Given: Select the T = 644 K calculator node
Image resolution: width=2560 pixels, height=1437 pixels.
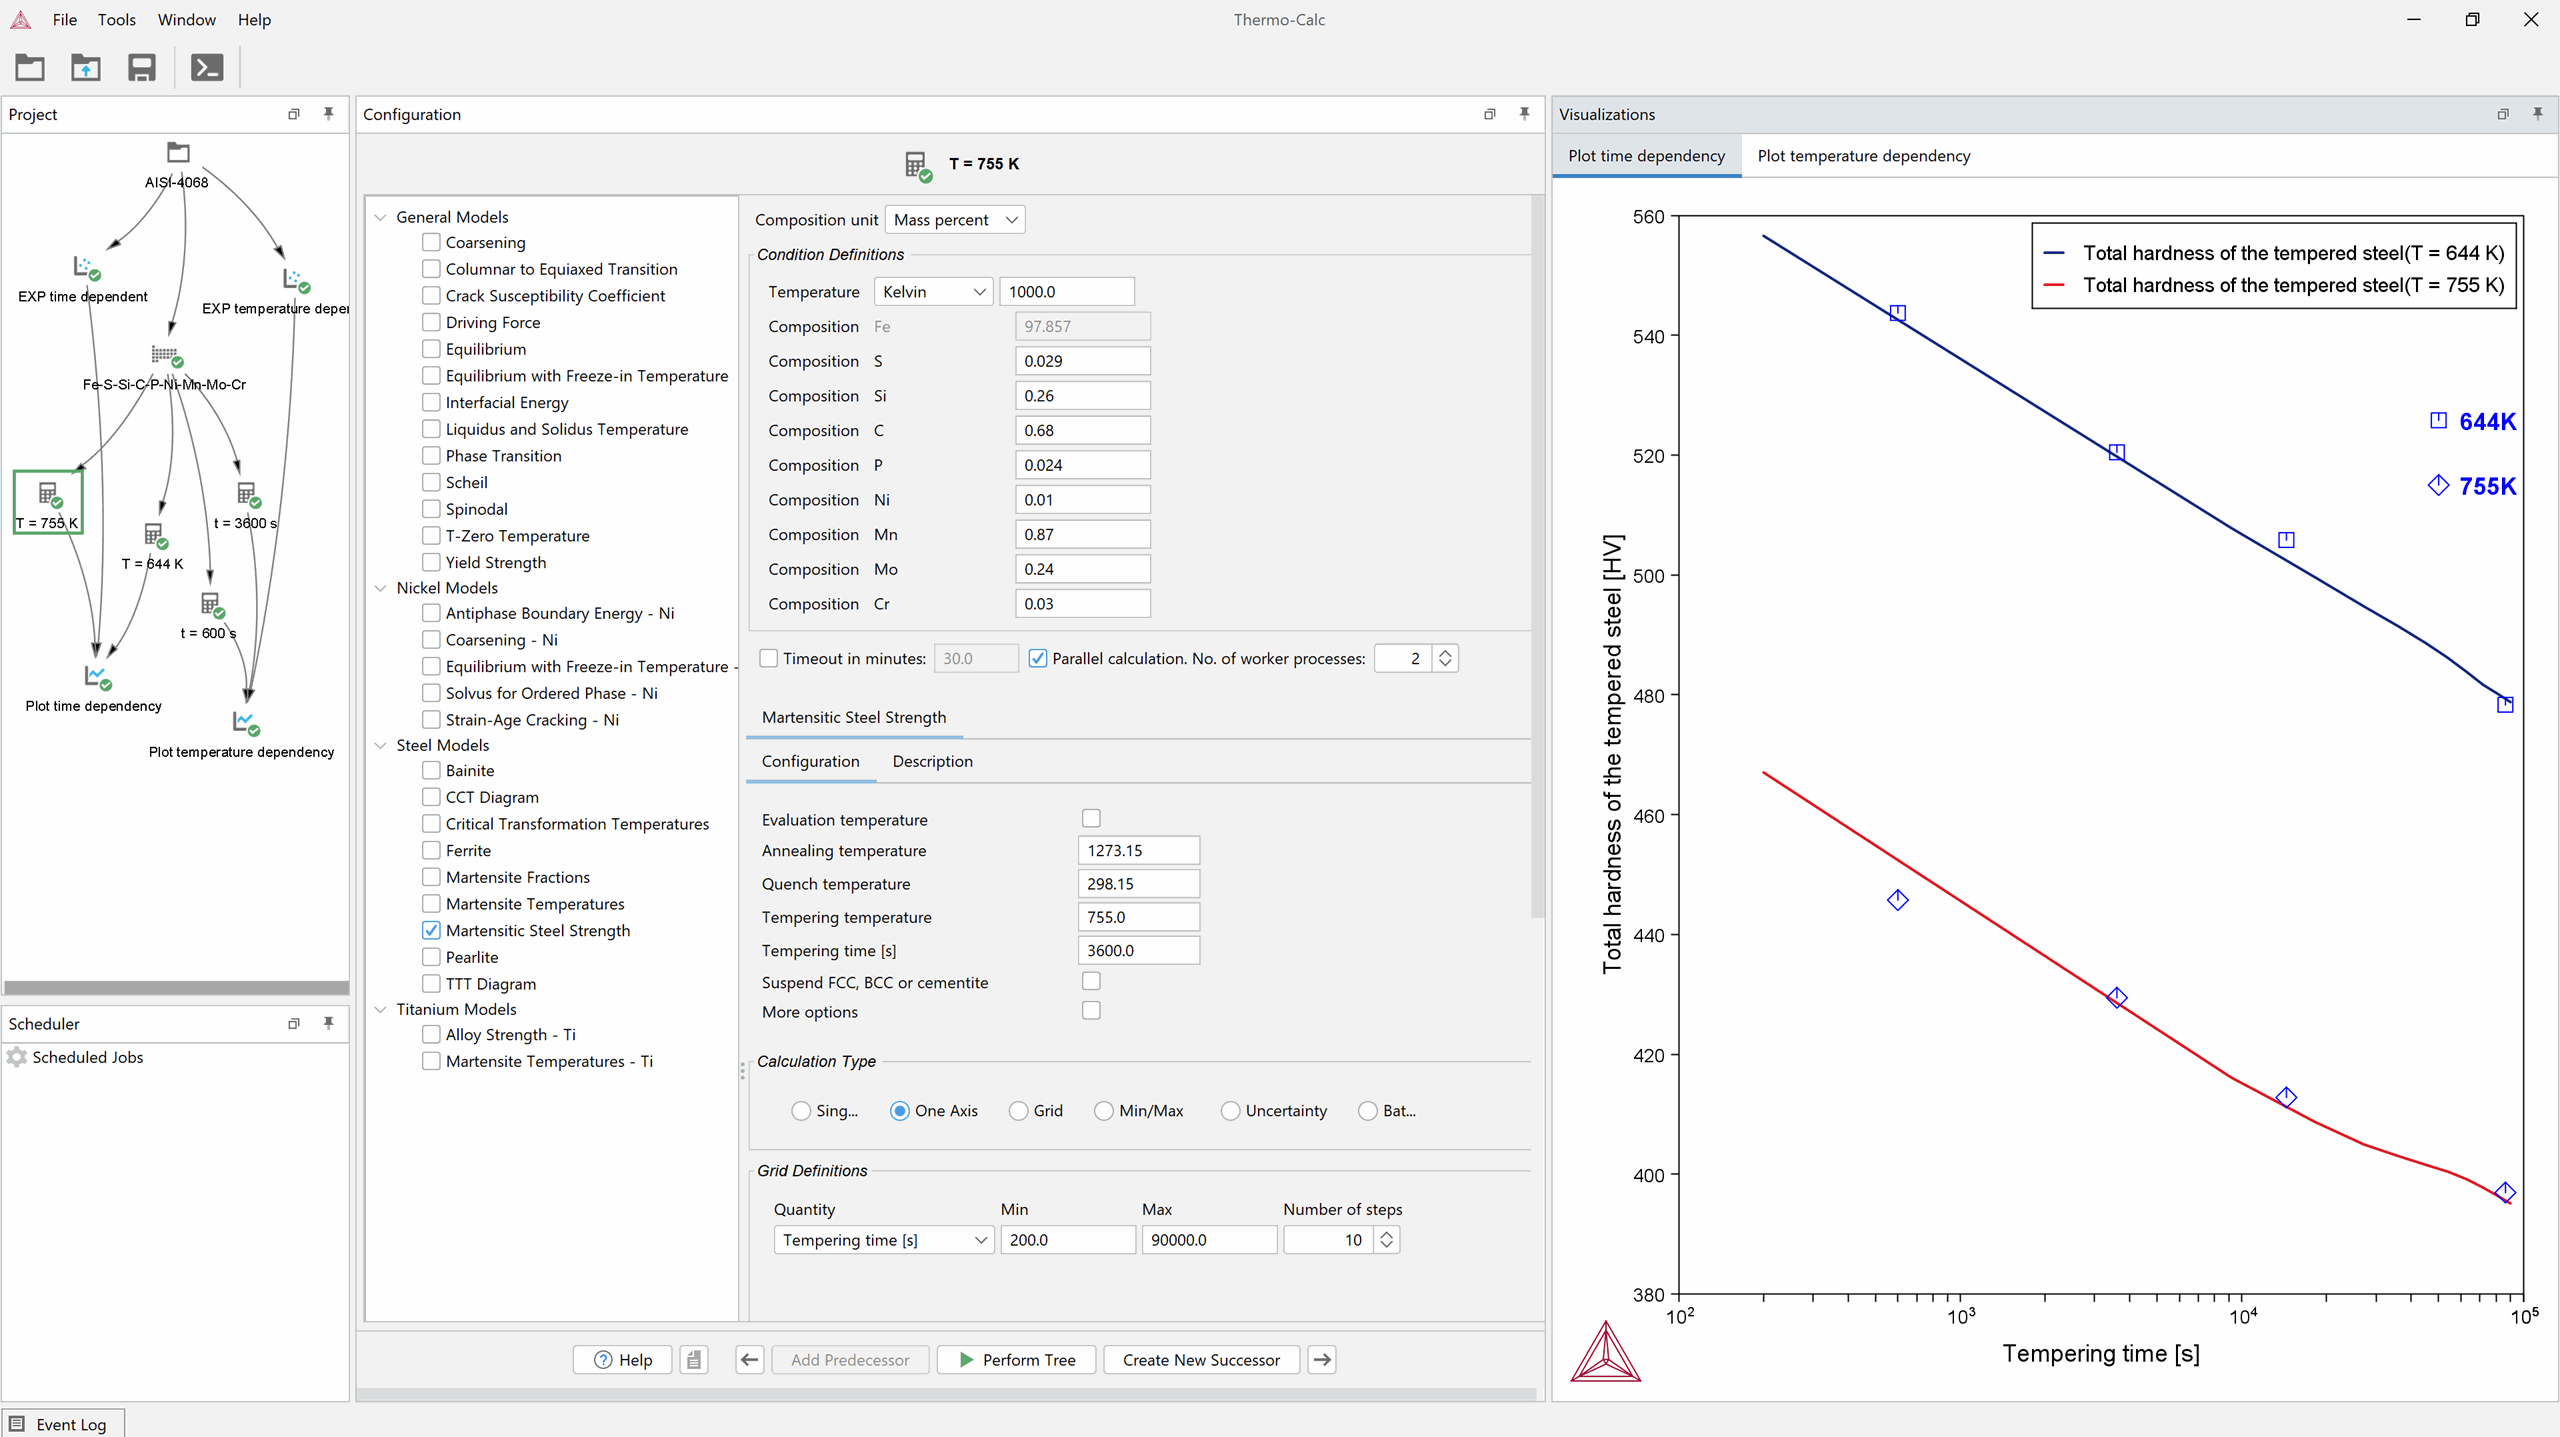Looking at the screenshot, I should (x=153, y=536).
